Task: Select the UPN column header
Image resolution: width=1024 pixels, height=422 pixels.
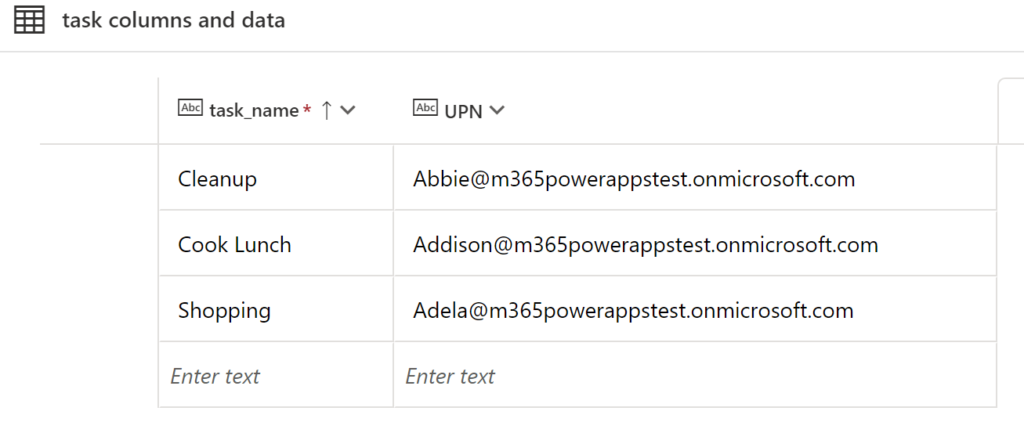Action: [x=462, y=111]
